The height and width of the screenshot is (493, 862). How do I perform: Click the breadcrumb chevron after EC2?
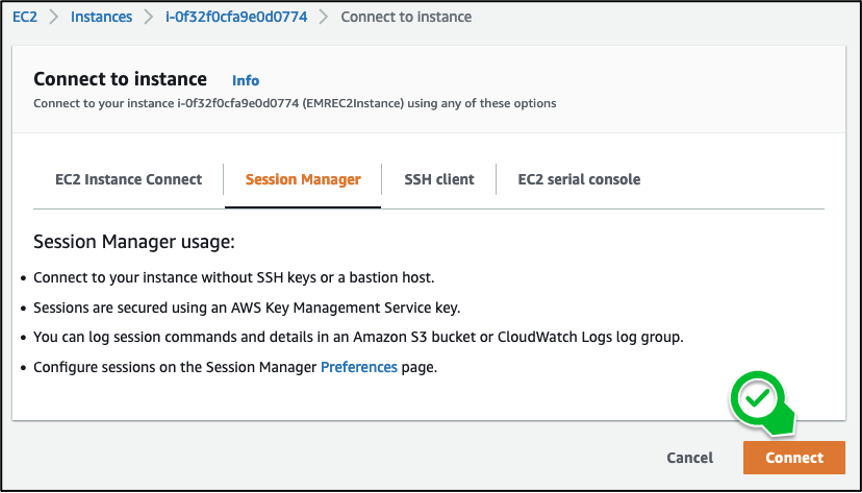[54, 17]
